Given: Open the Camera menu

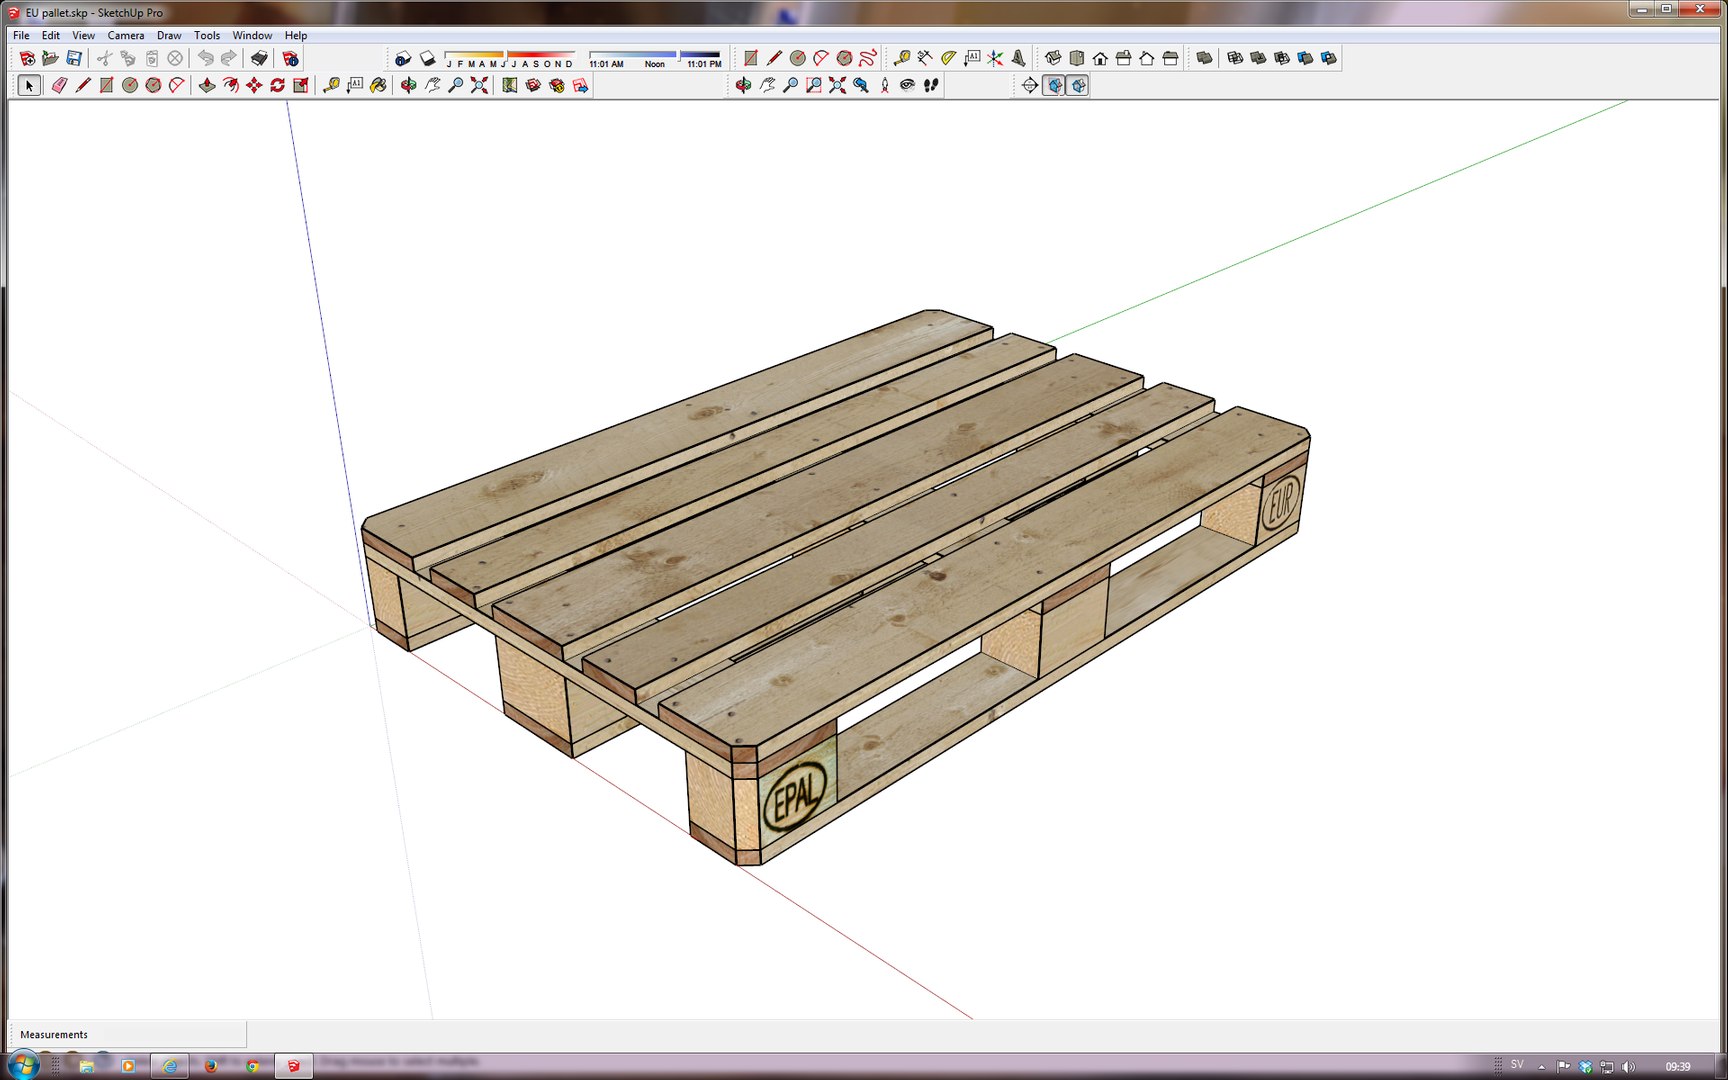Looking at the screenshot, I should tap(126, 35).
